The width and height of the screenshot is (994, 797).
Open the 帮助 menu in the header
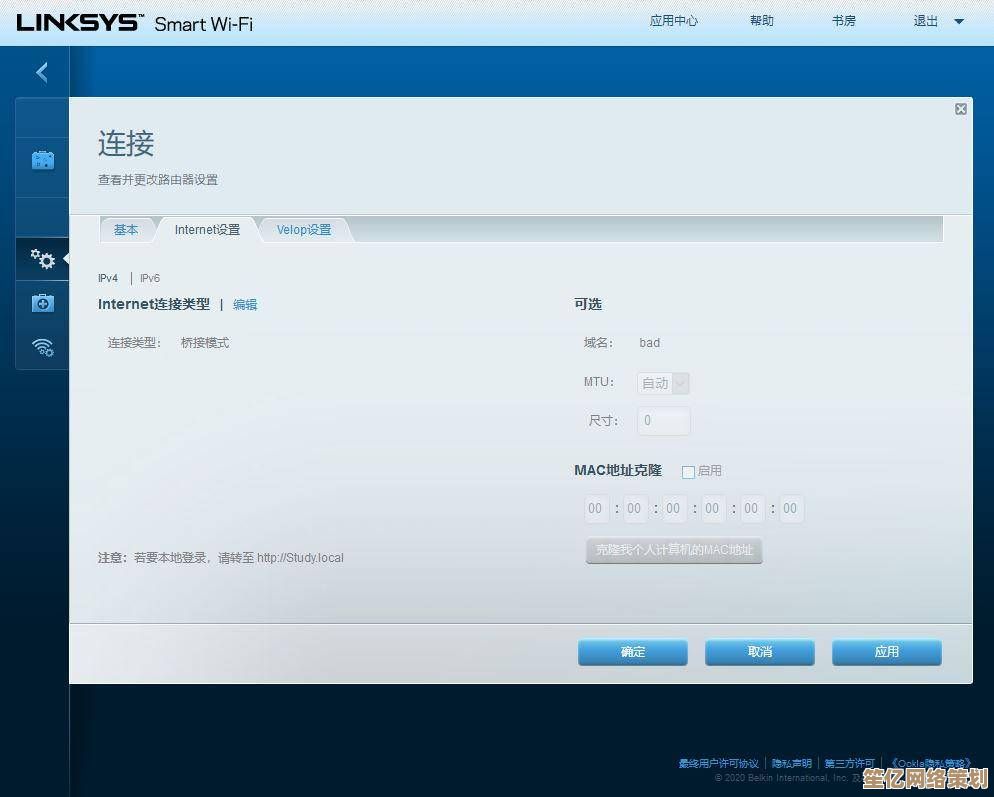coord(762,21)
